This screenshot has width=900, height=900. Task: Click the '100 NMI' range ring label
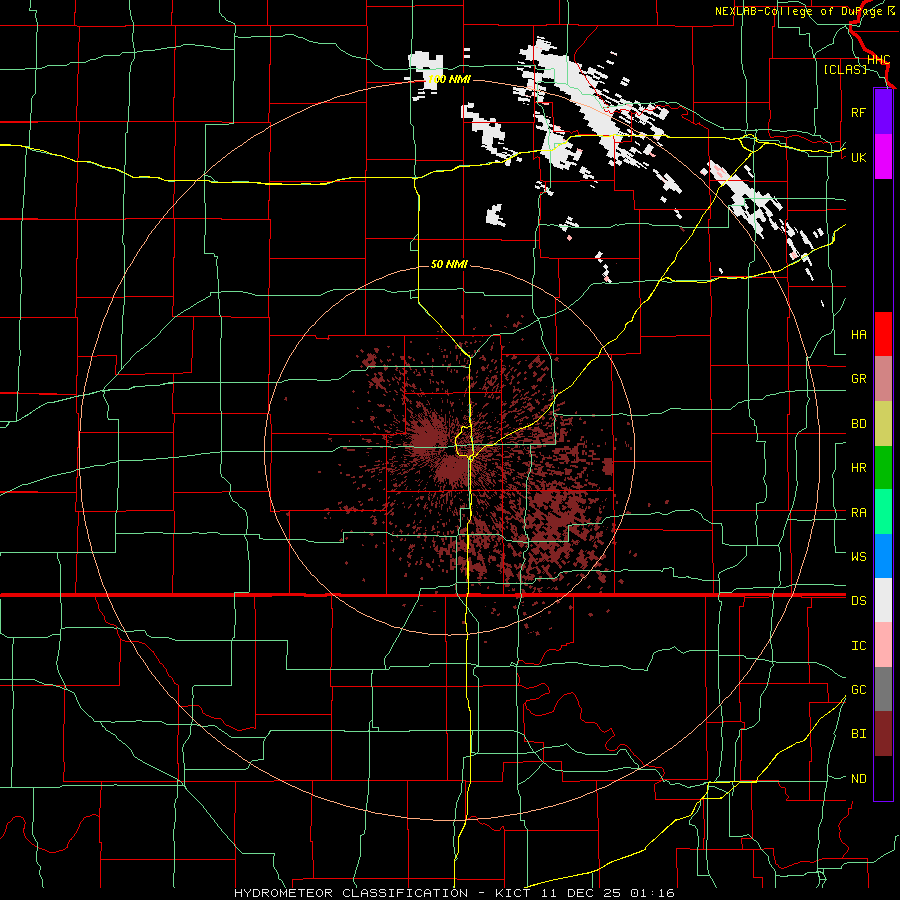click(x=449, y=79)
